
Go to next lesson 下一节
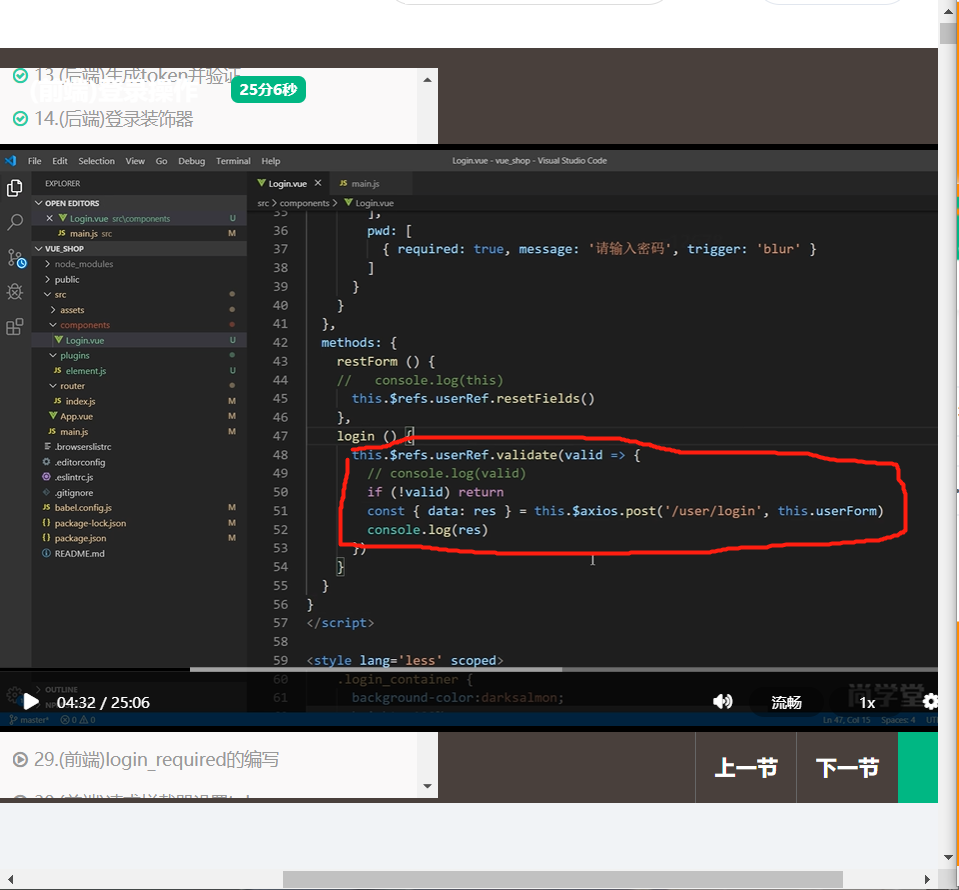pos(847,767)
